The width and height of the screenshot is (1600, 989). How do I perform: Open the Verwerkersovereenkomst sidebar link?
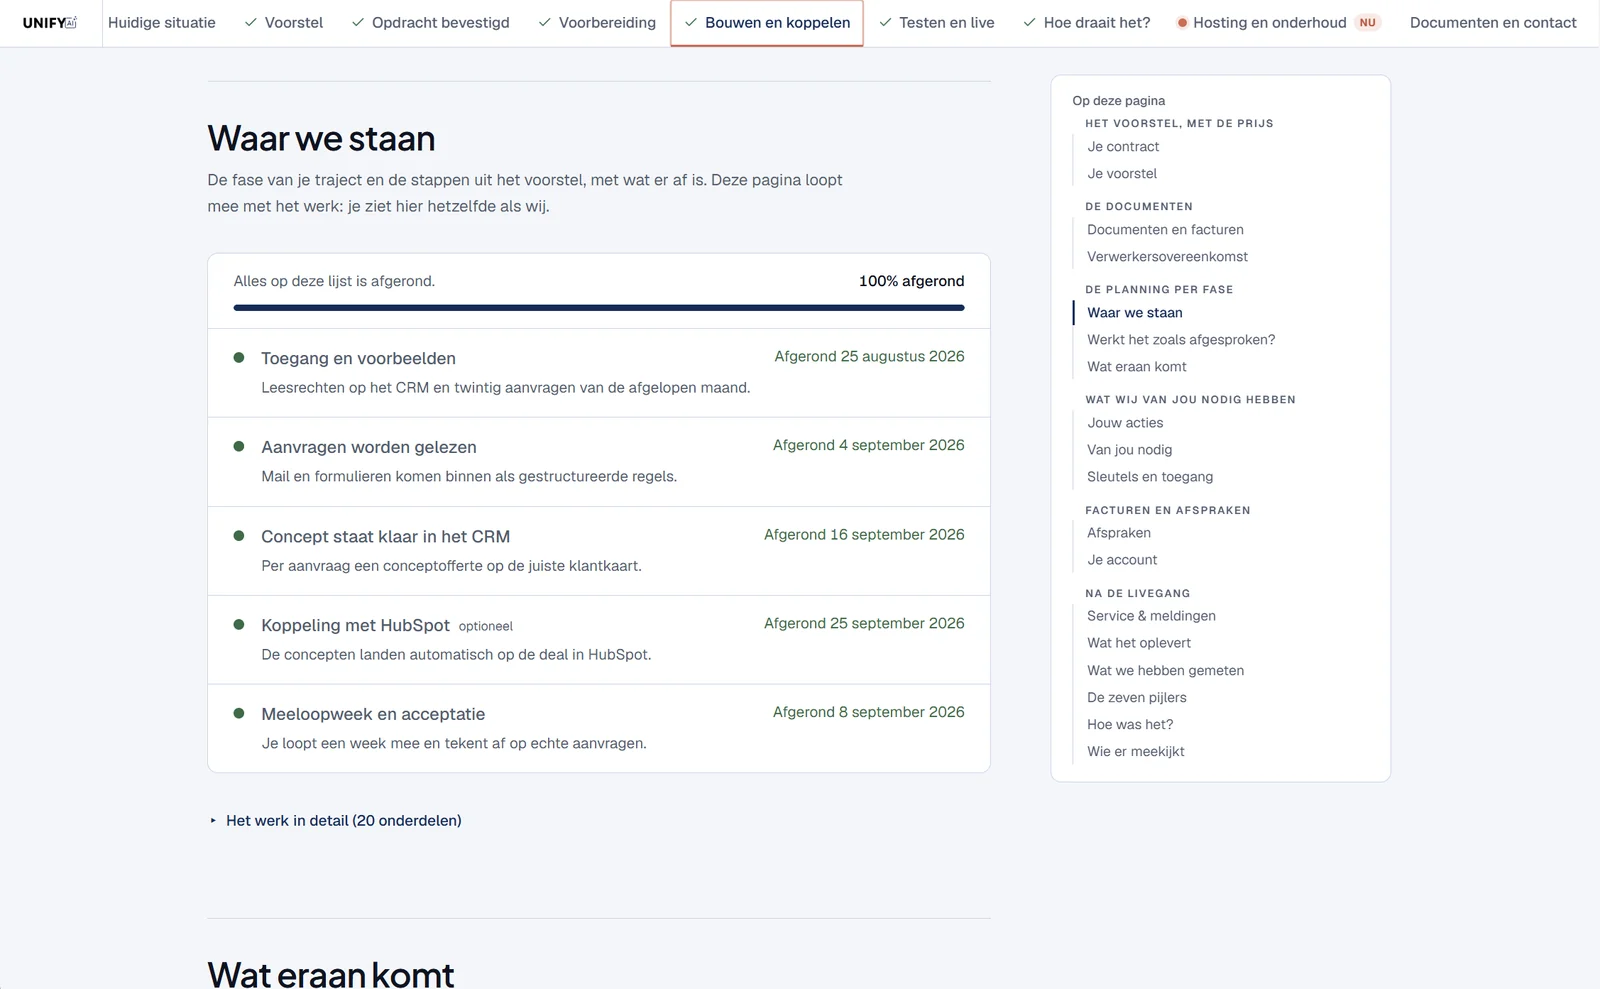coord(1167,257)
